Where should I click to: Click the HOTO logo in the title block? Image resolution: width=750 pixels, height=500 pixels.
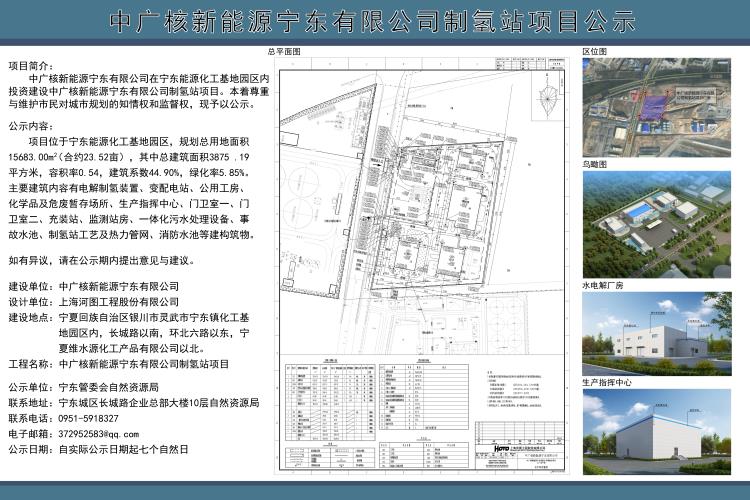(501, 448)
